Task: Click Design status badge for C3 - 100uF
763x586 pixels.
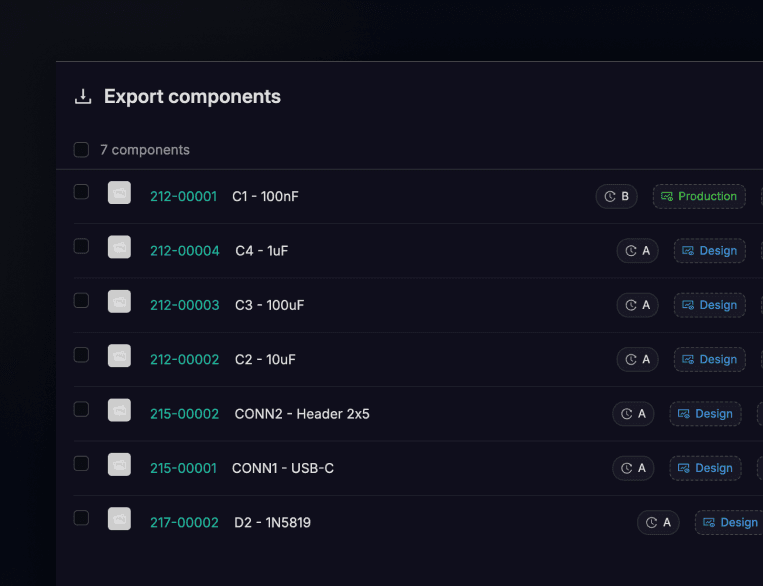Action: coord(709,305)
